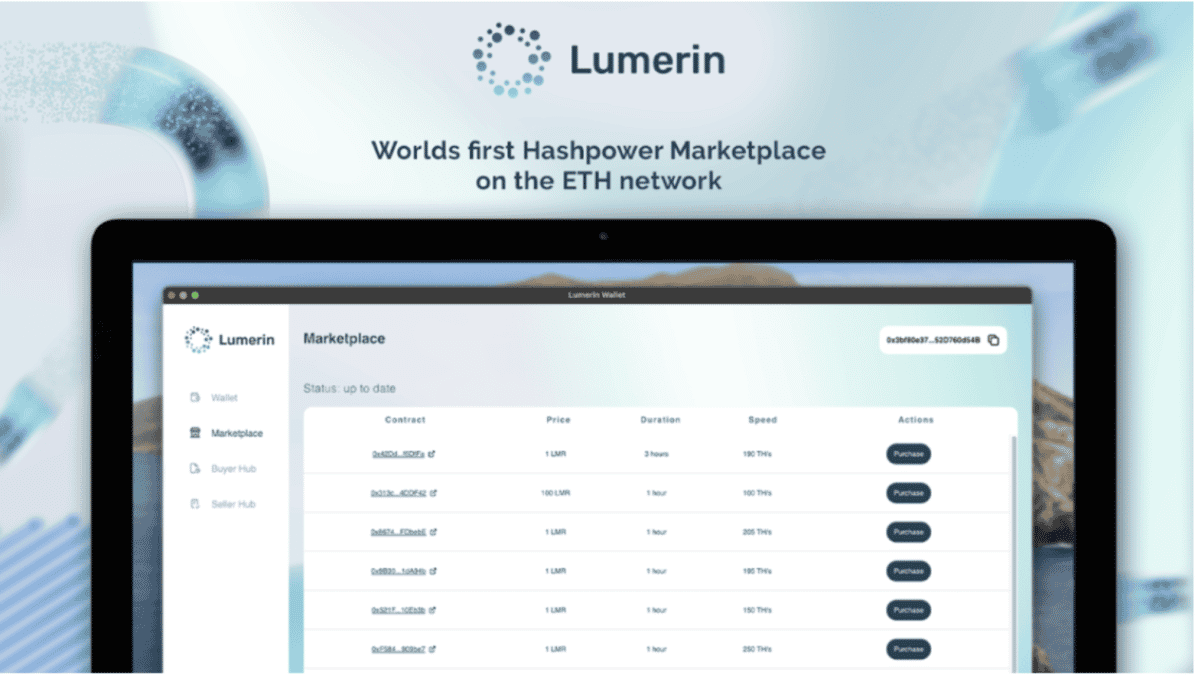Open external link beside contract 0x42Dd
Viewport: 1195px width, 675px height.
click(x=432, y=454)
